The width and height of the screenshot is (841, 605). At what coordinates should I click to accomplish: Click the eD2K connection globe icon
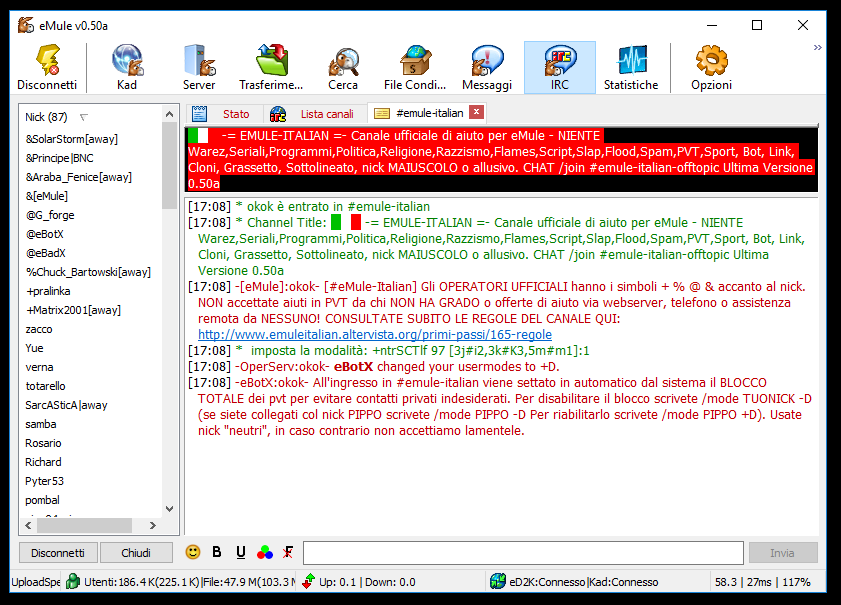pos(498,581)
